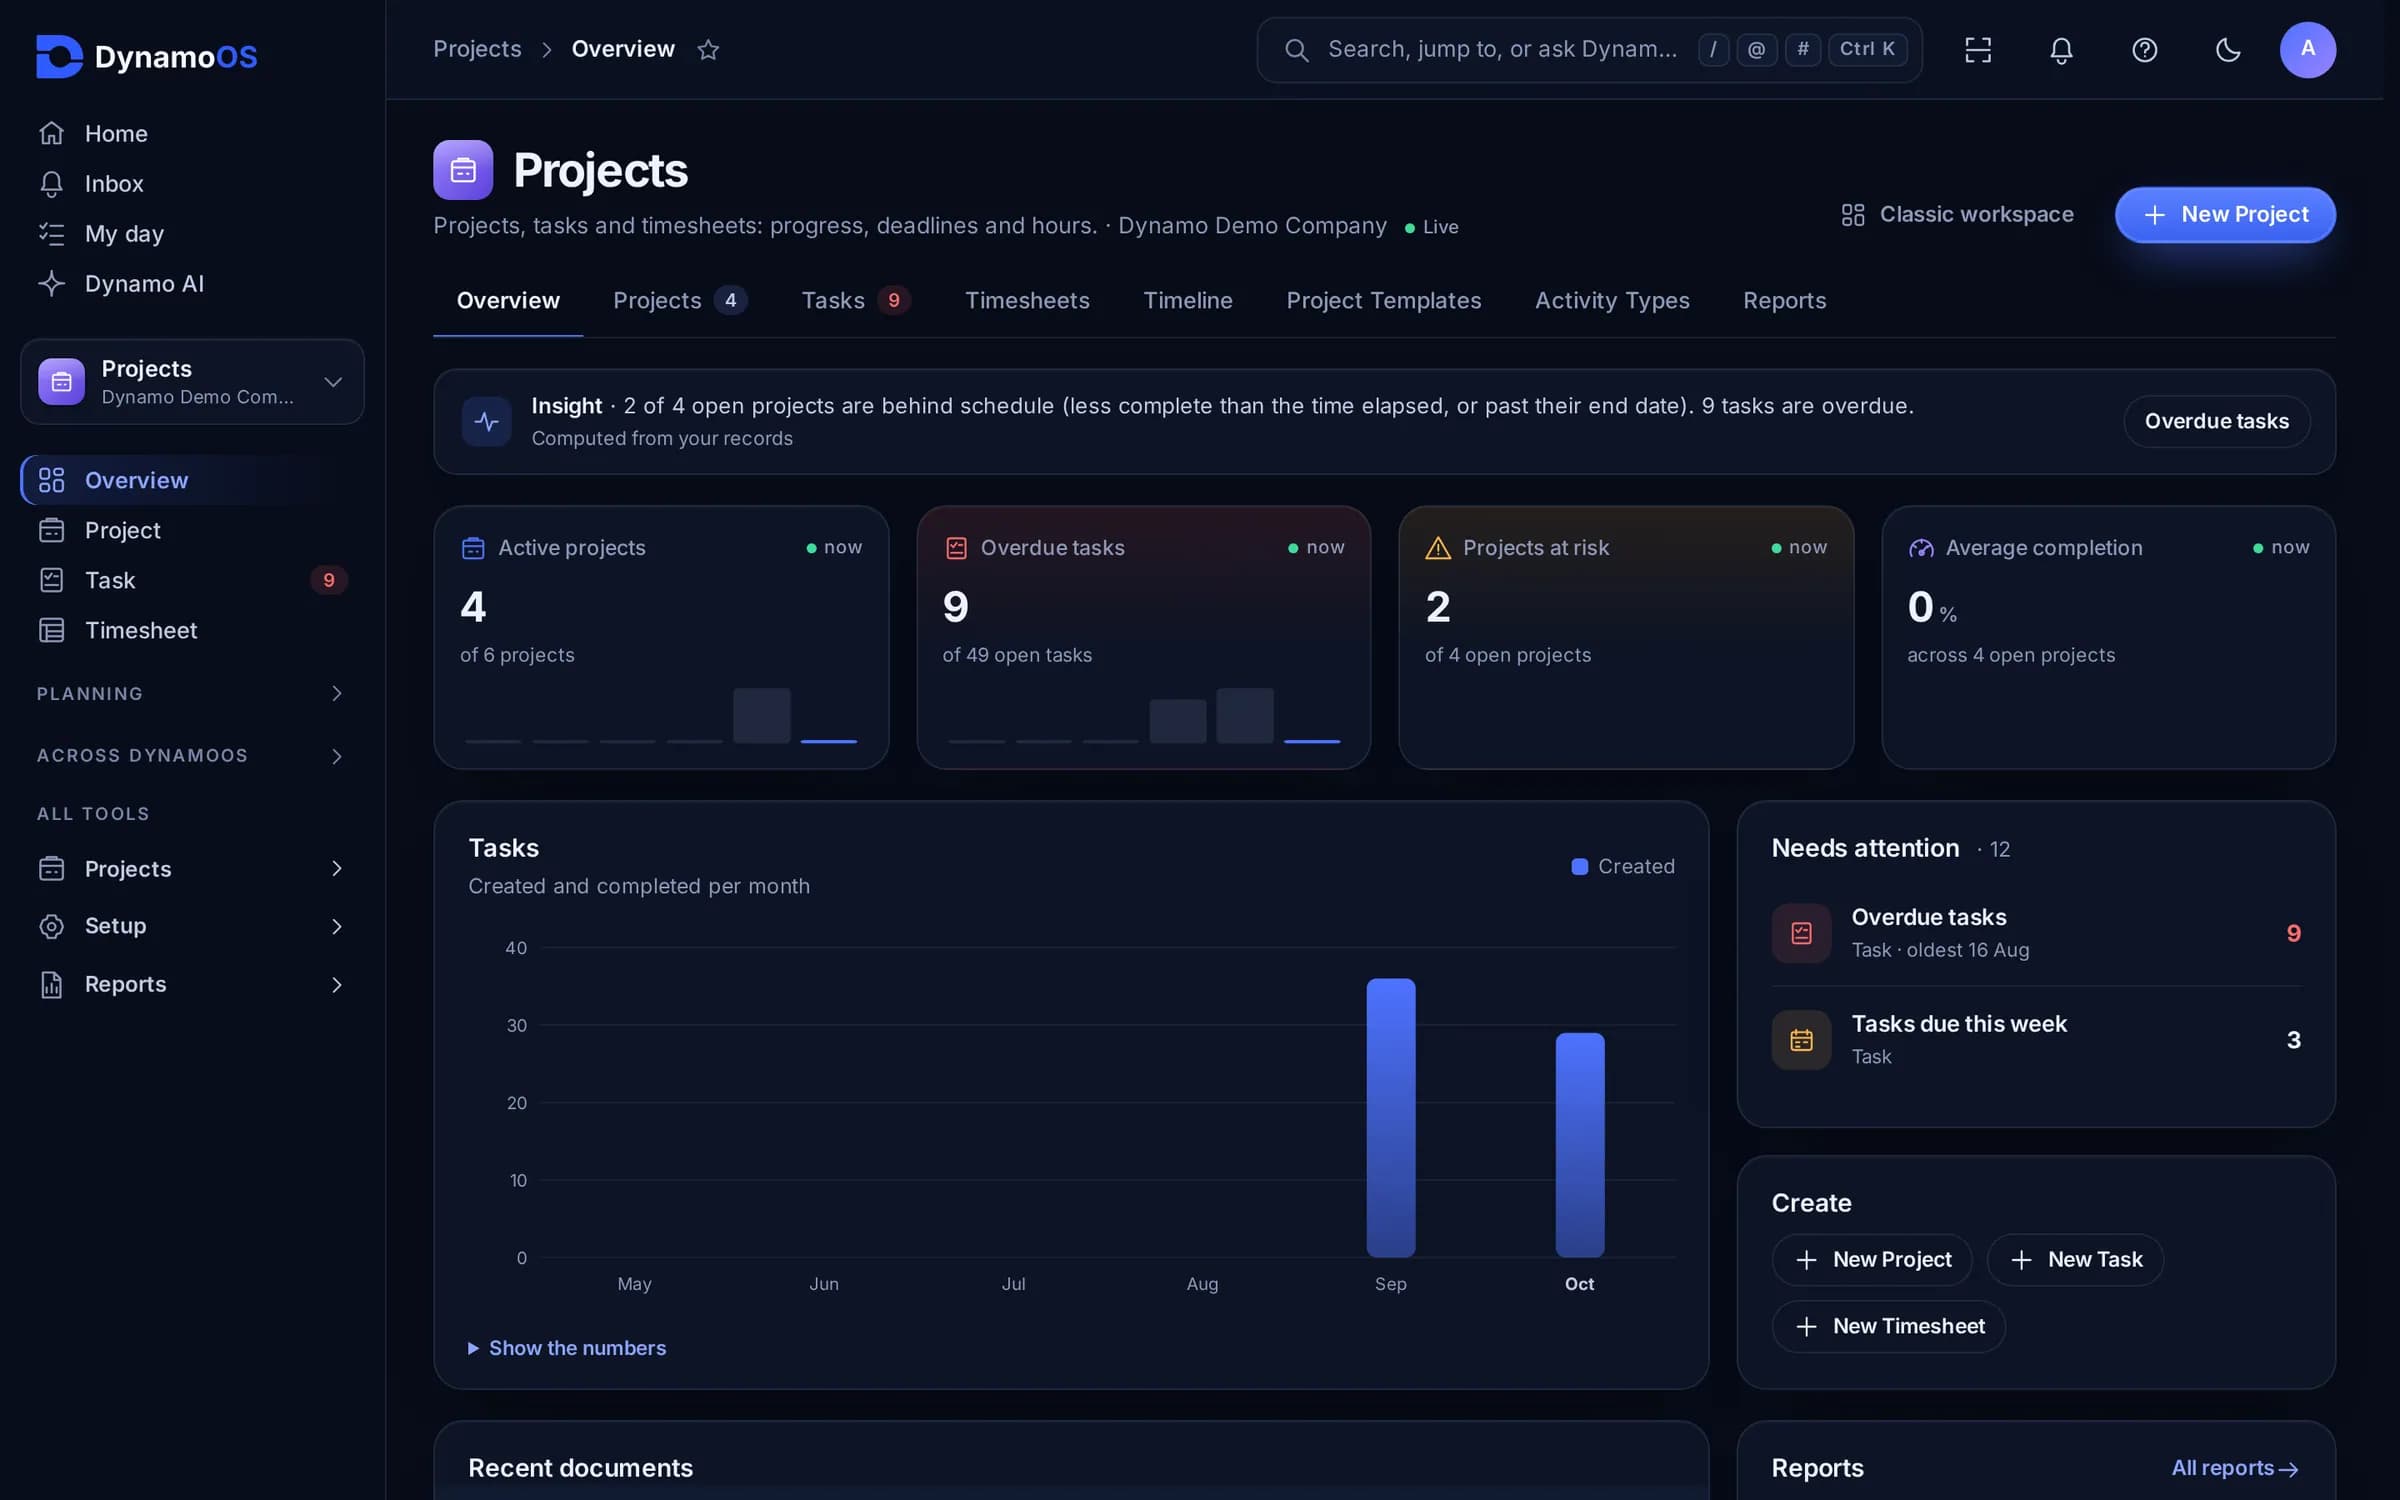Open Timesheet in sidebar
The width and height of the screenshot is (2400, 1500).
pyautogui.click(x=192, y=630)
